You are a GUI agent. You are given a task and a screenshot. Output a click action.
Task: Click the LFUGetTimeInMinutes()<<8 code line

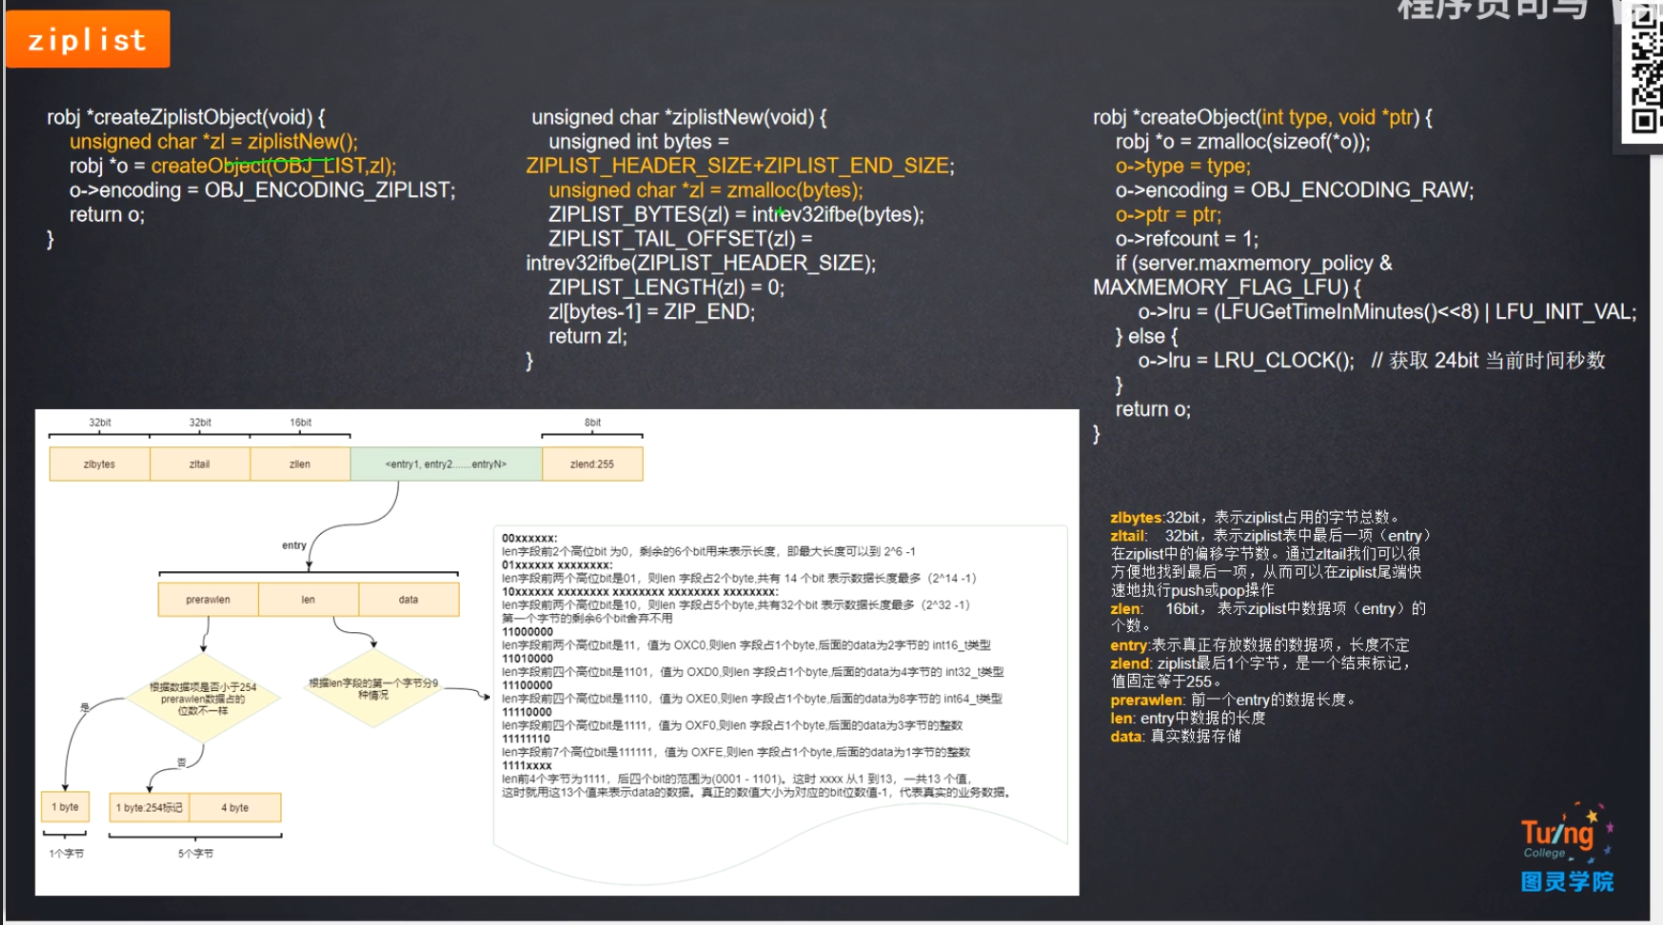1387,312
